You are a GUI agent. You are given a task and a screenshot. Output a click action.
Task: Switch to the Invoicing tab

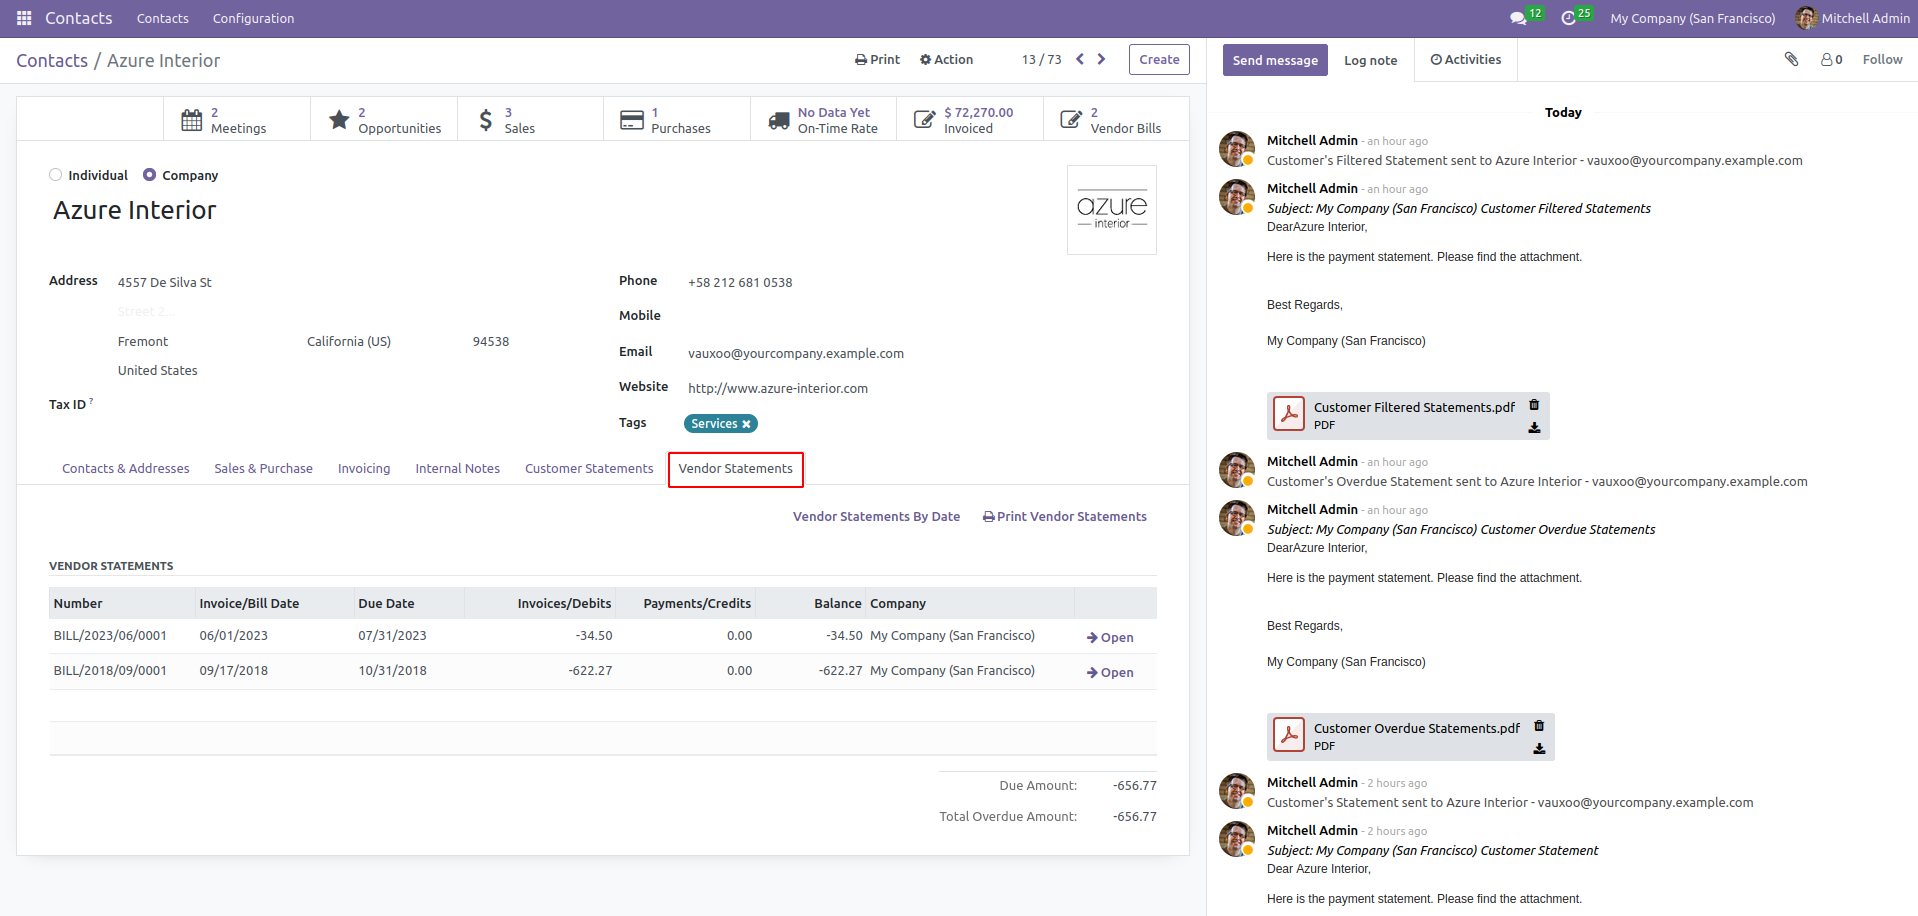364,468
